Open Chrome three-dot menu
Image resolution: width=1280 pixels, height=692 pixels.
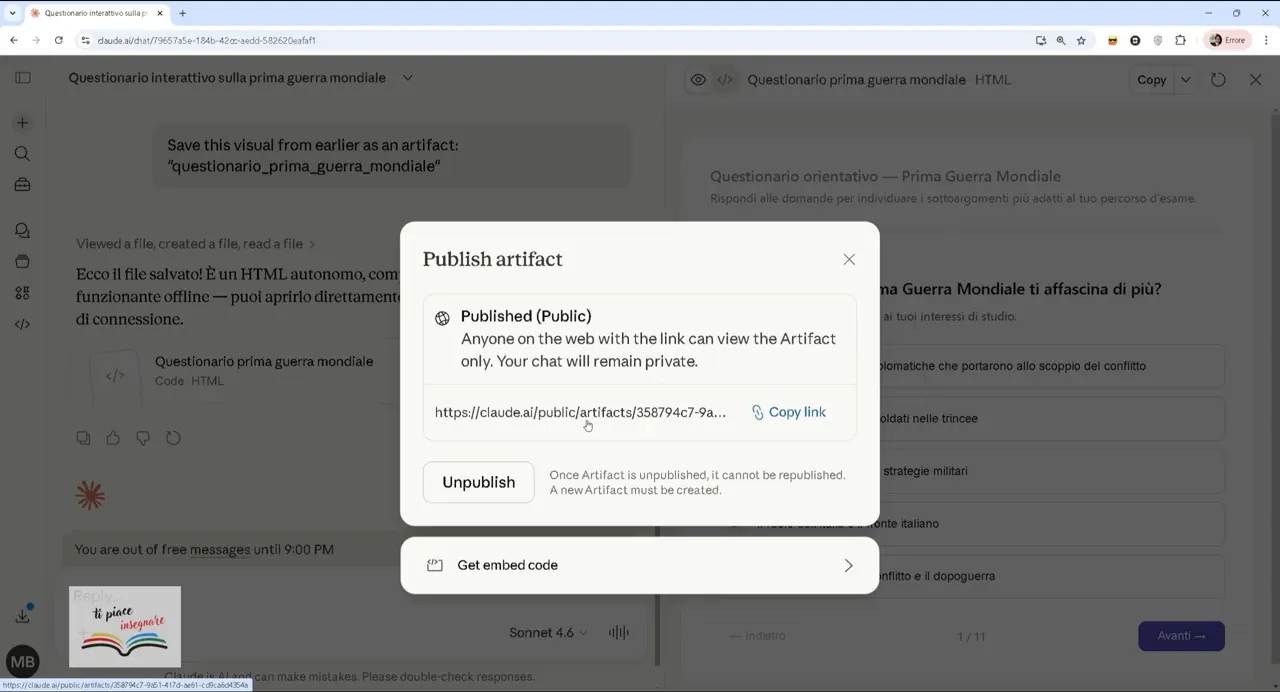click(1267, 40)
